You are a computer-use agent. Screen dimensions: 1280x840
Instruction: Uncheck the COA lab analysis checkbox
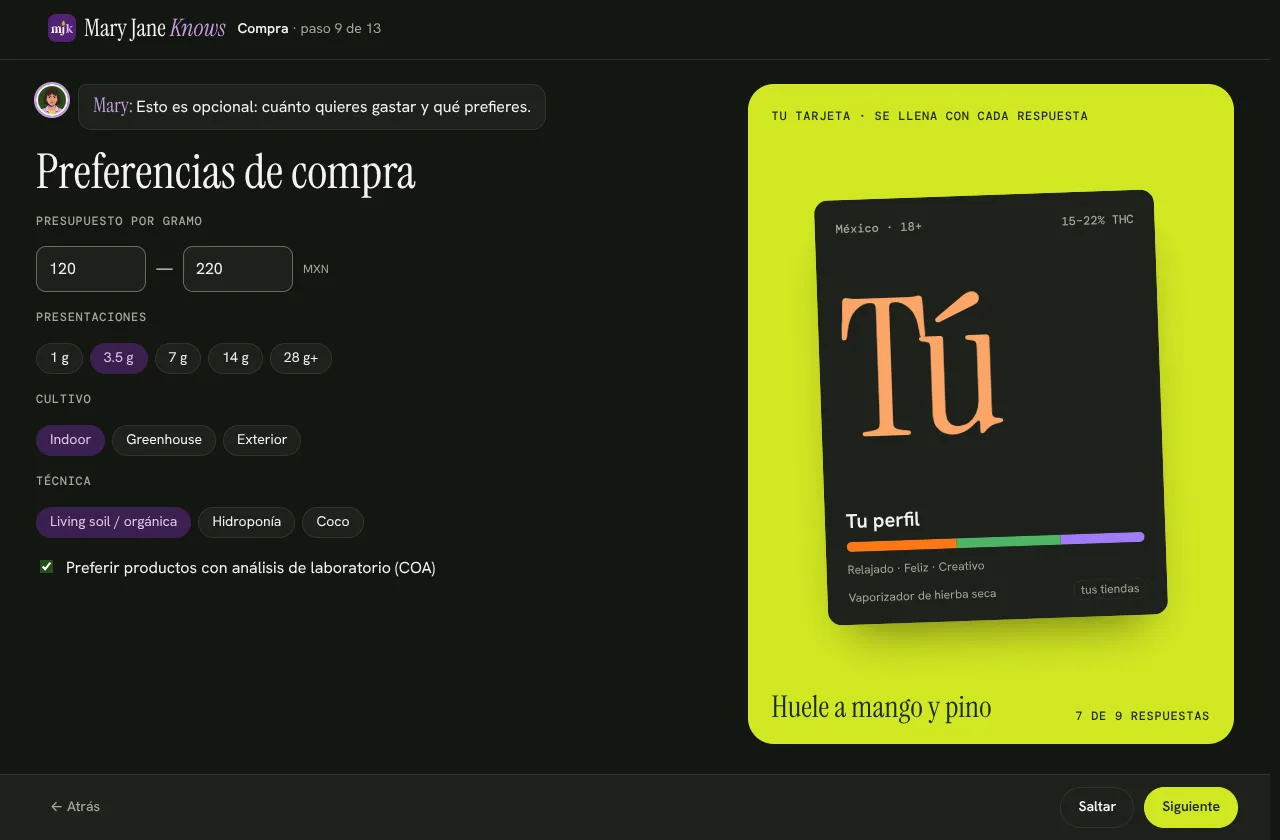[46, 567]
